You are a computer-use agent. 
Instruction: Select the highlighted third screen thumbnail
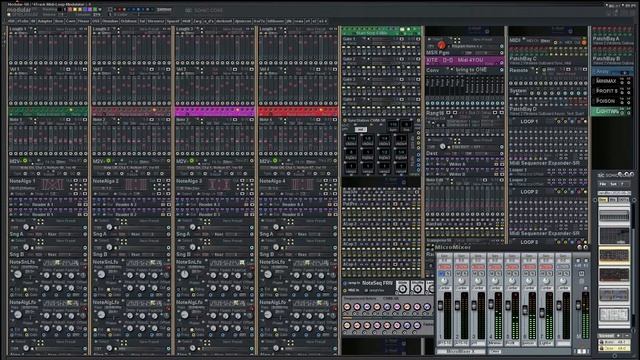(x=614, y=256)
